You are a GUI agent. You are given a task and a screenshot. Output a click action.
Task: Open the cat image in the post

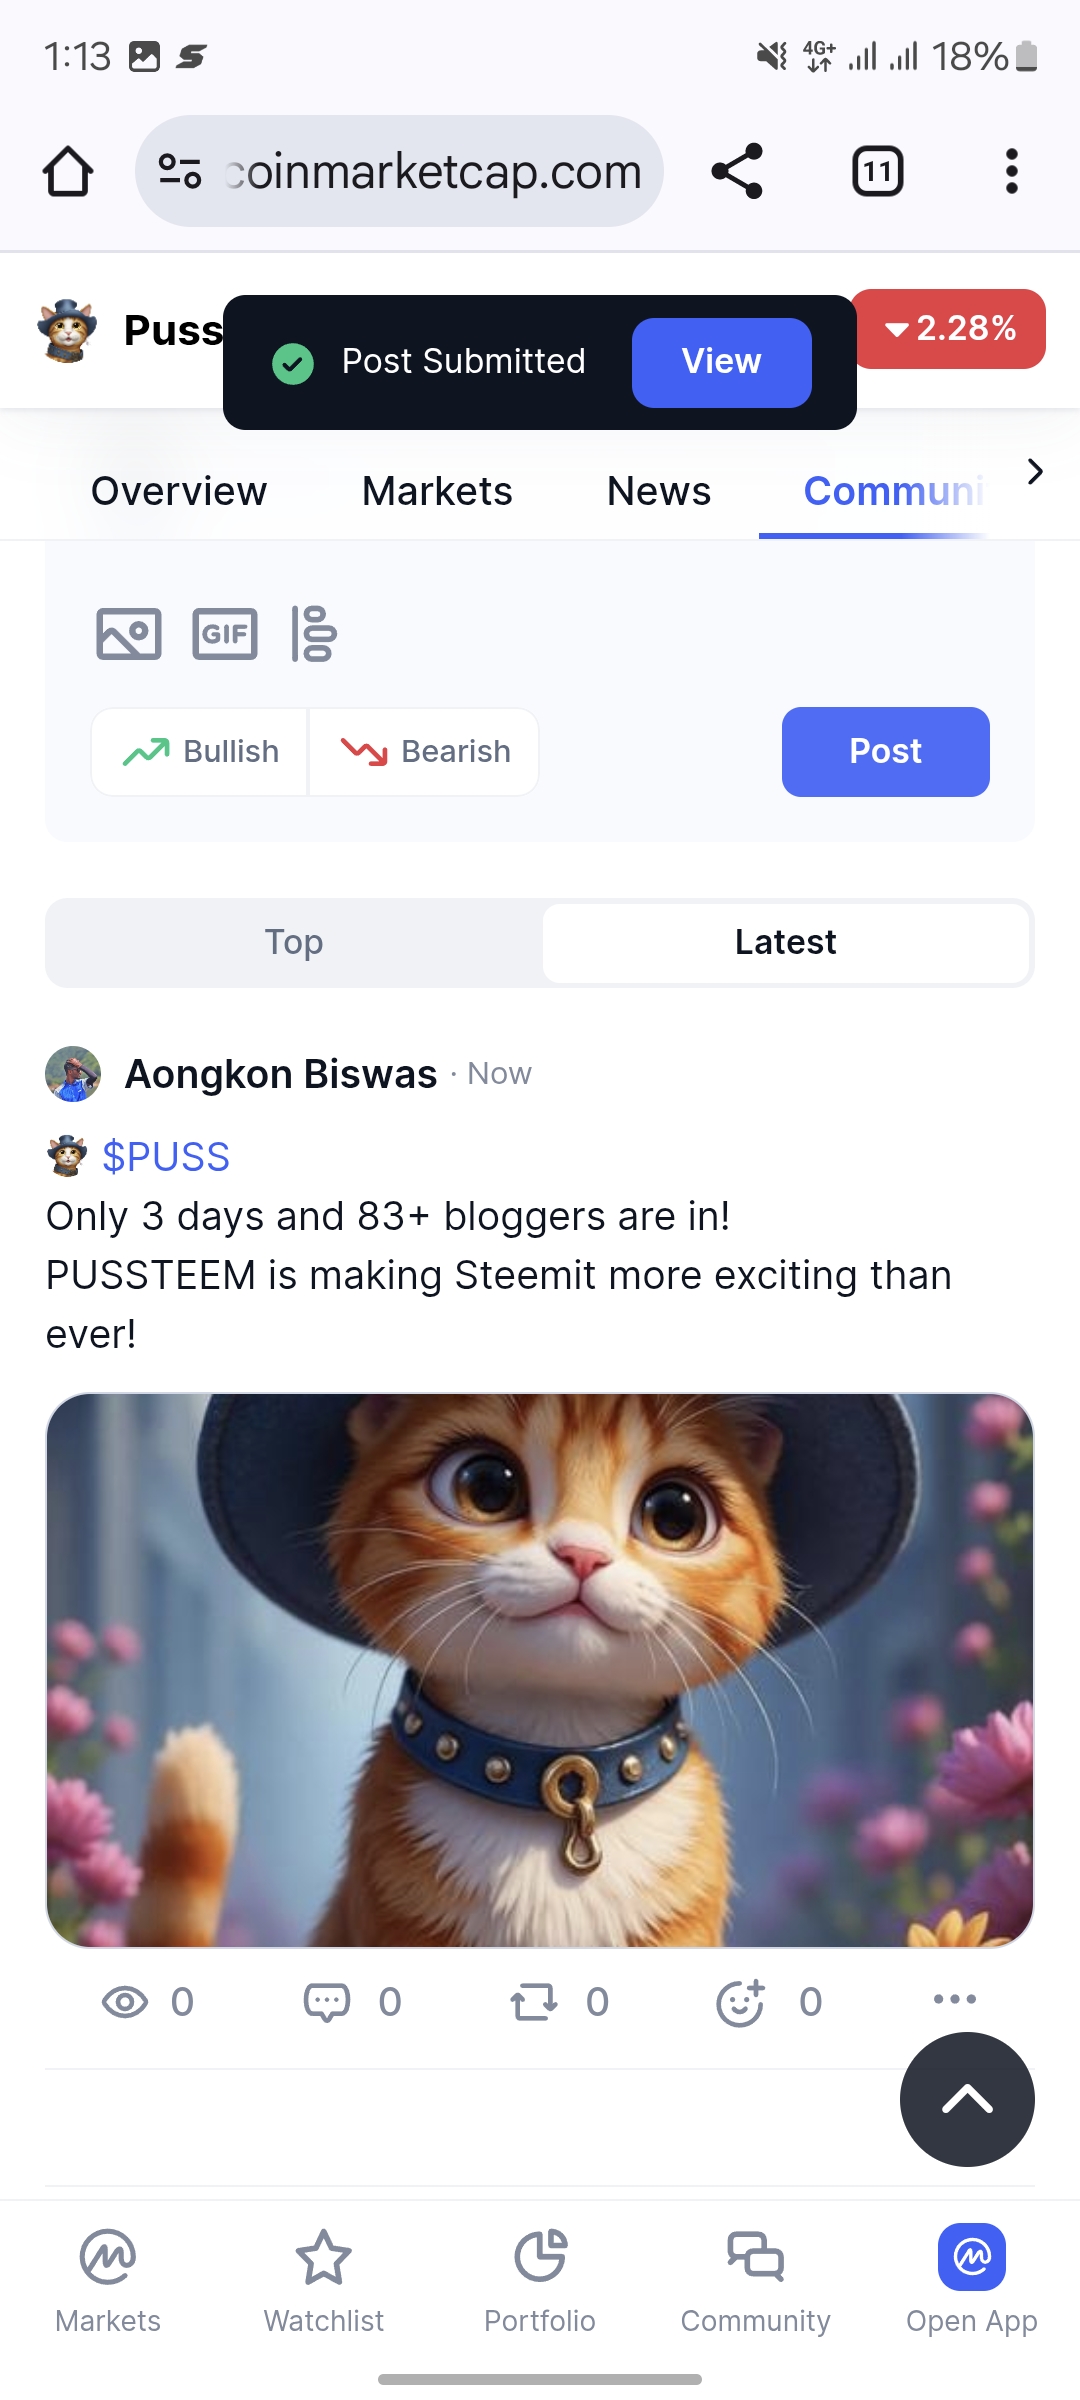pyautogui.click(x=540, y=1670)
